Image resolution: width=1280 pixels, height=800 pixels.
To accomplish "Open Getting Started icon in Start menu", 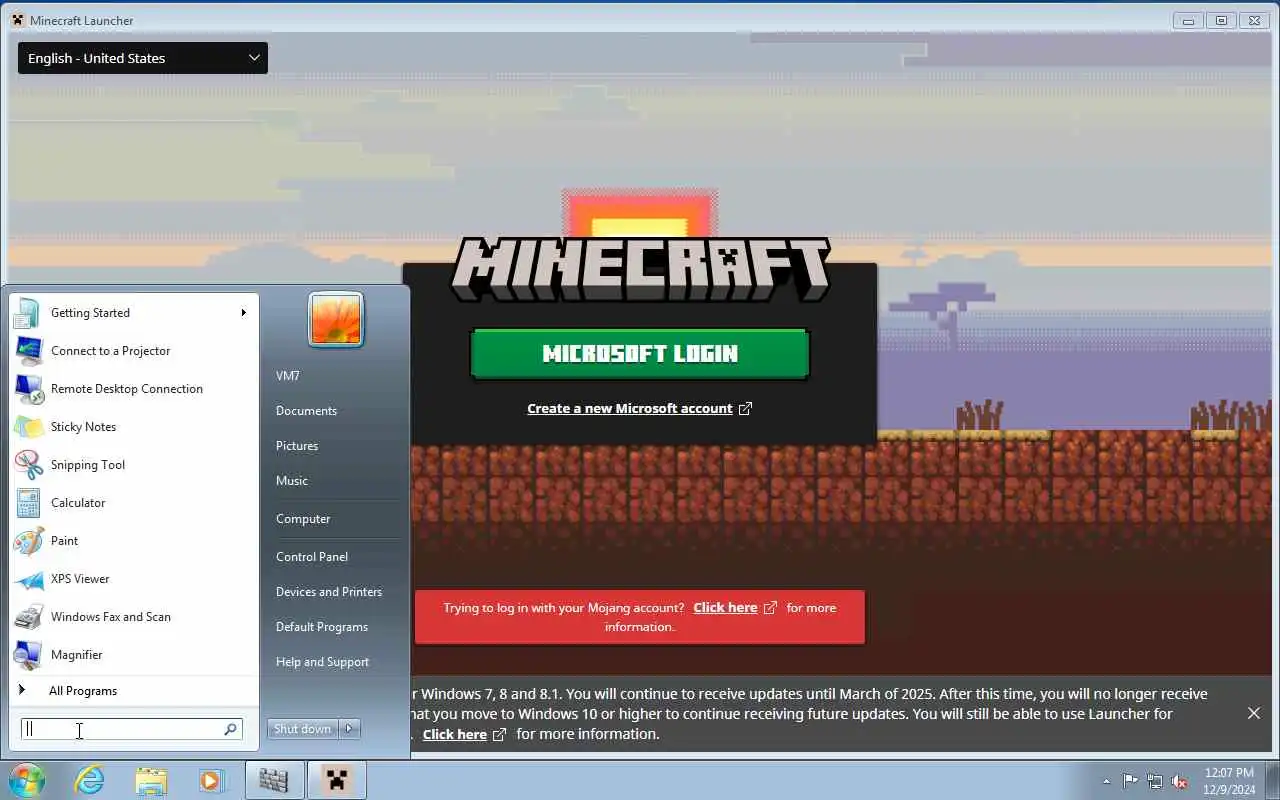I will tap(28, 313).
